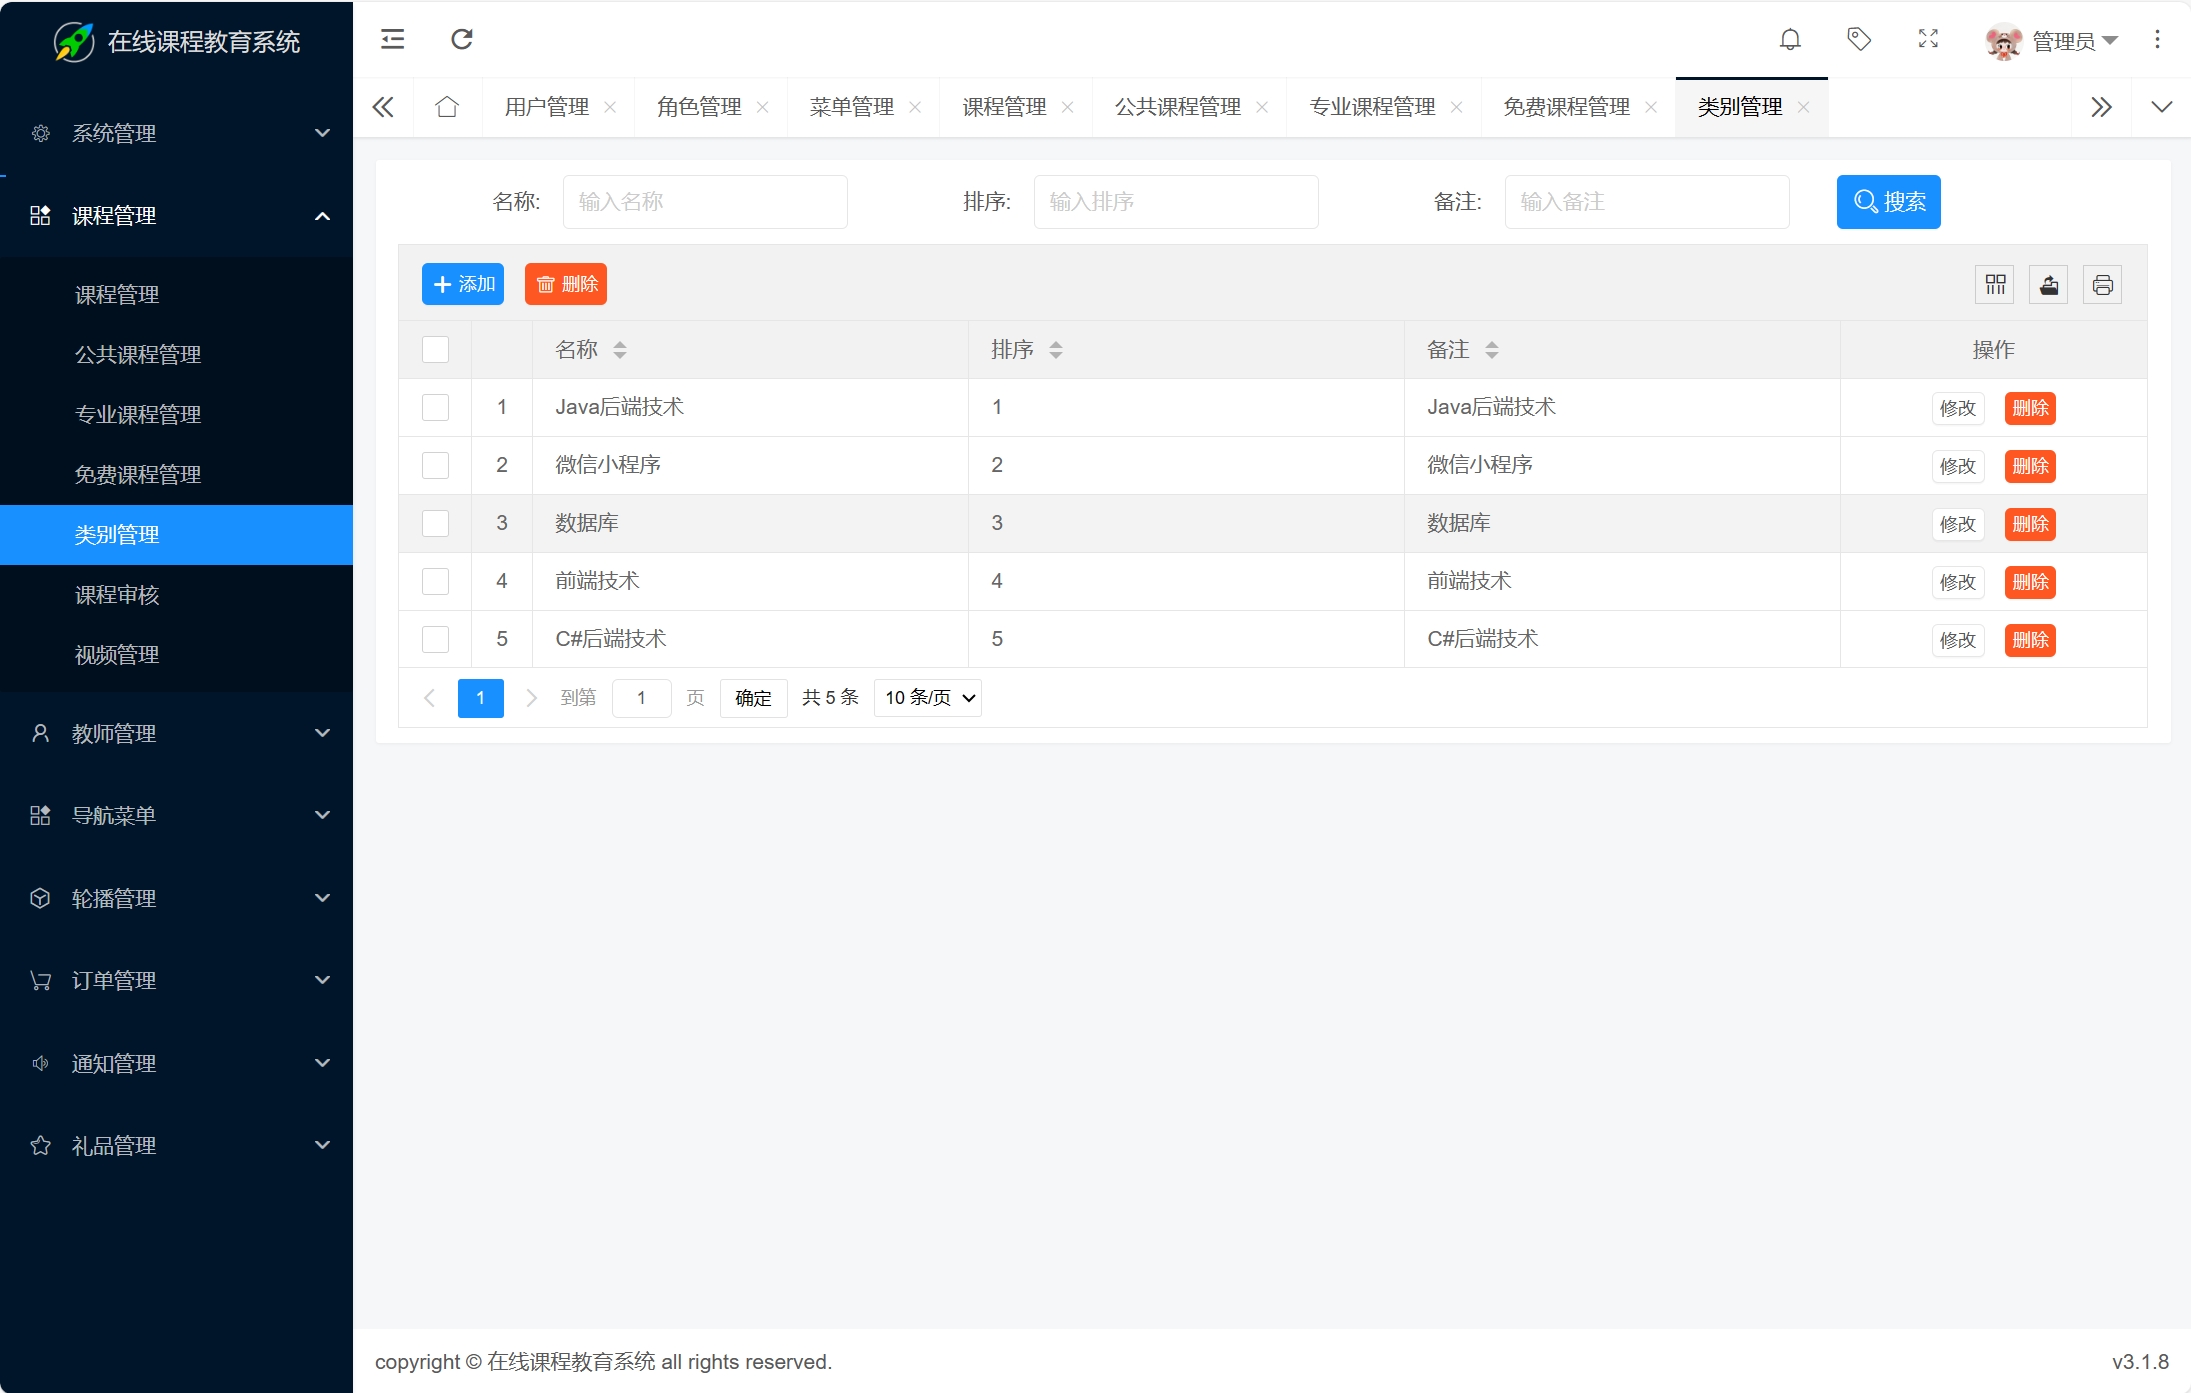Check the select-all header checkbox
The height and width of the screenshot is (1393, 2191).
coord(435,350)
